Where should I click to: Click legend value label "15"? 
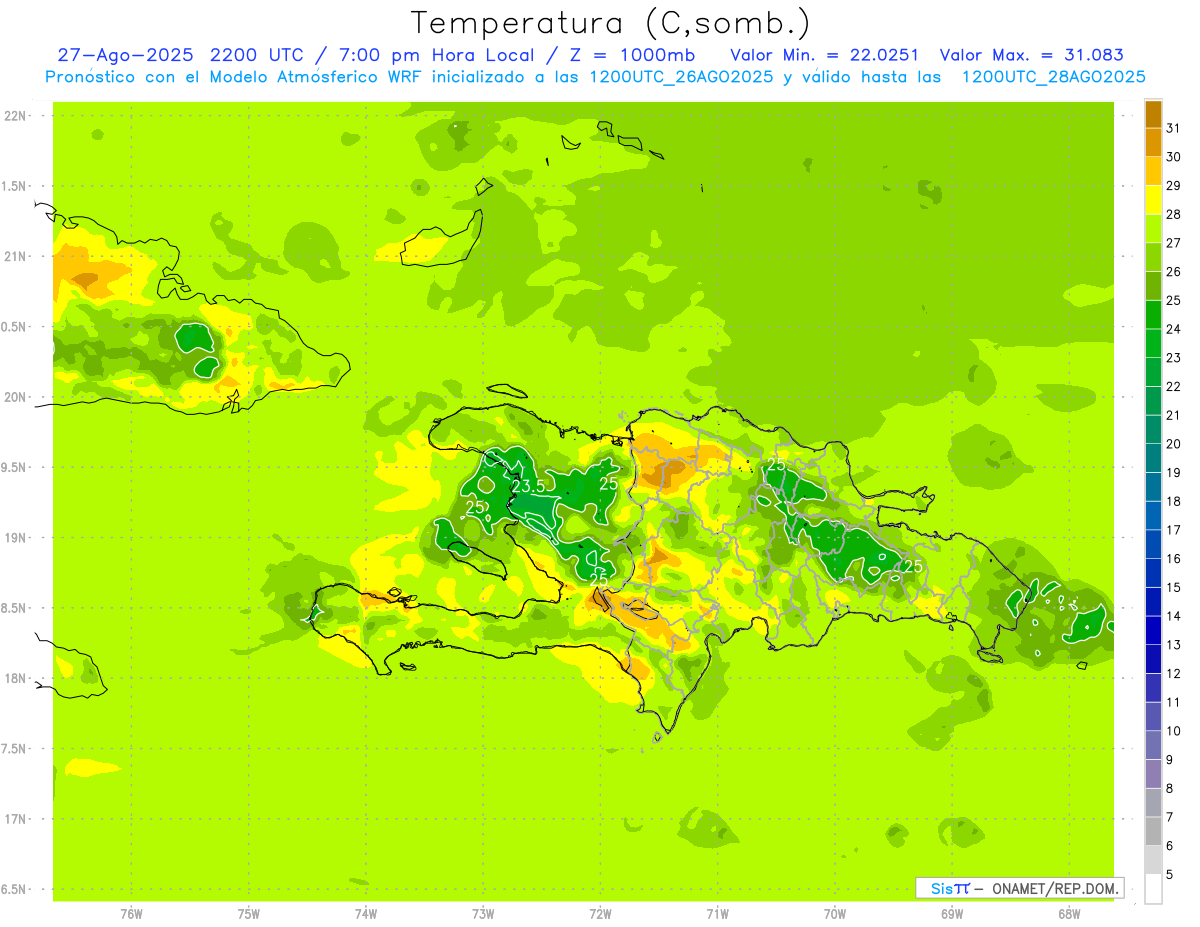click(x=1174, y=587)
